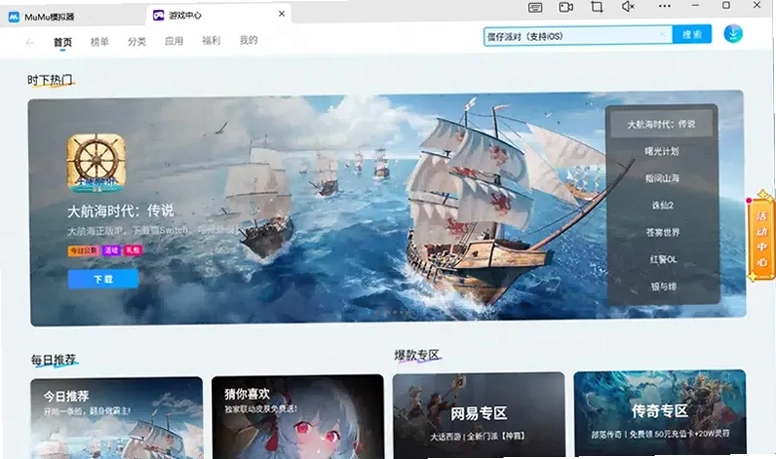Click the 大航海时代 ship wheel game icon
Image resolution: width=776 pixels, height=459 pixels.
point(97,163)
